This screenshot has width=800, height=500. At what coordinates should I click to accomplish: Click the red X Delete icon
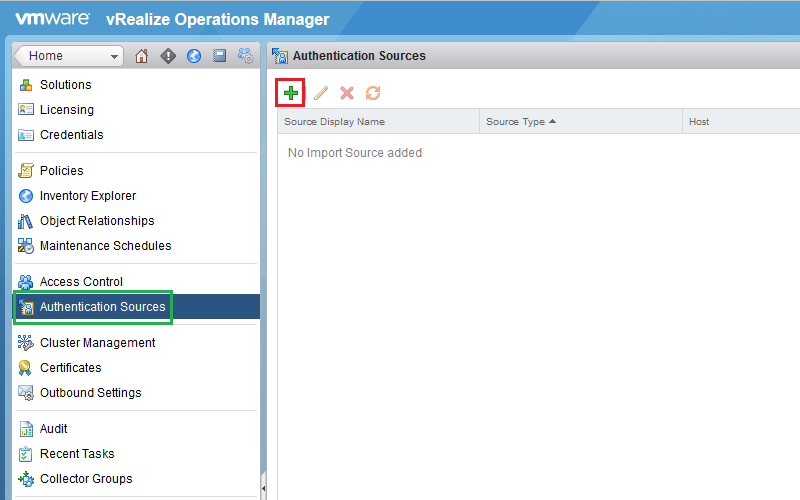(347, 93)
